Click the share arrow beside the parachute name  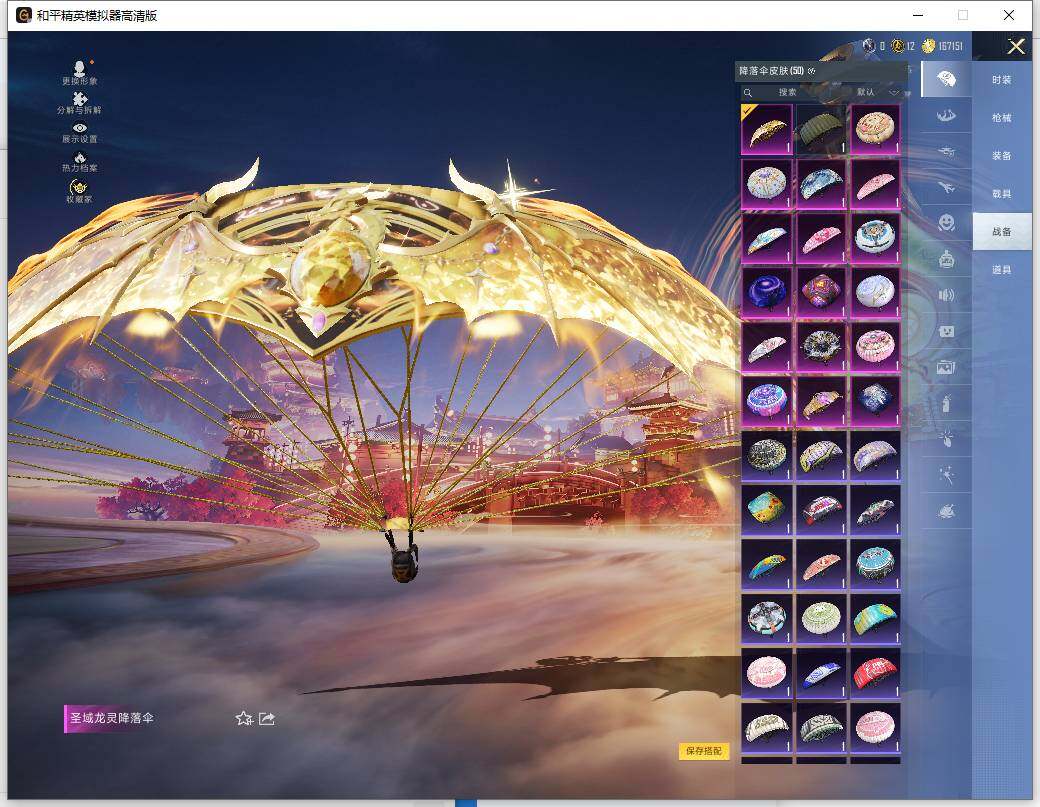267,718
